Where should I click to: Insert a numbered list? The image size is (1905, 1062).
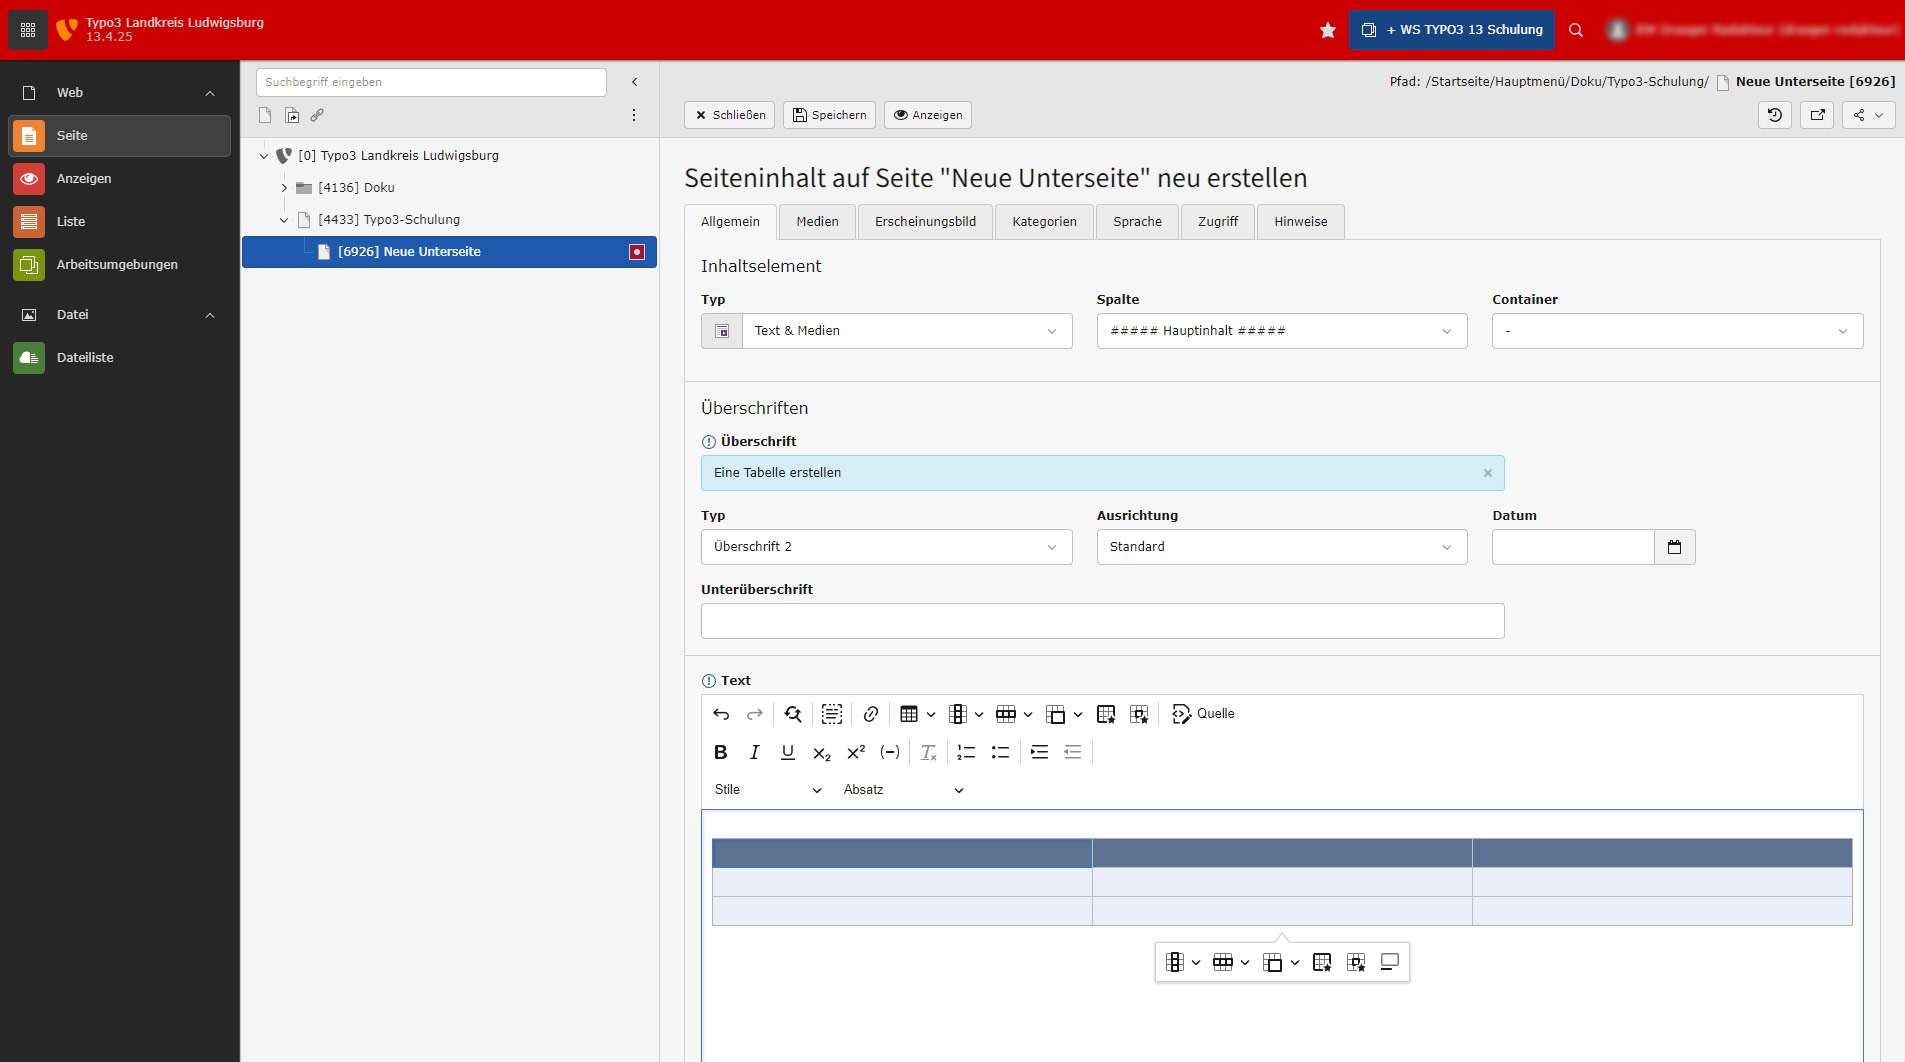coord(966,752)
